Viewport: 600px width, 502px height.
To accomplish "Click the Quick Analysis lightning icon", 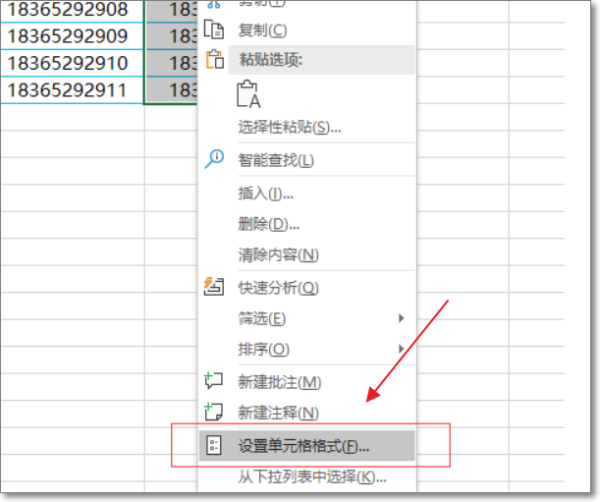I will click(x=214, y=287).
